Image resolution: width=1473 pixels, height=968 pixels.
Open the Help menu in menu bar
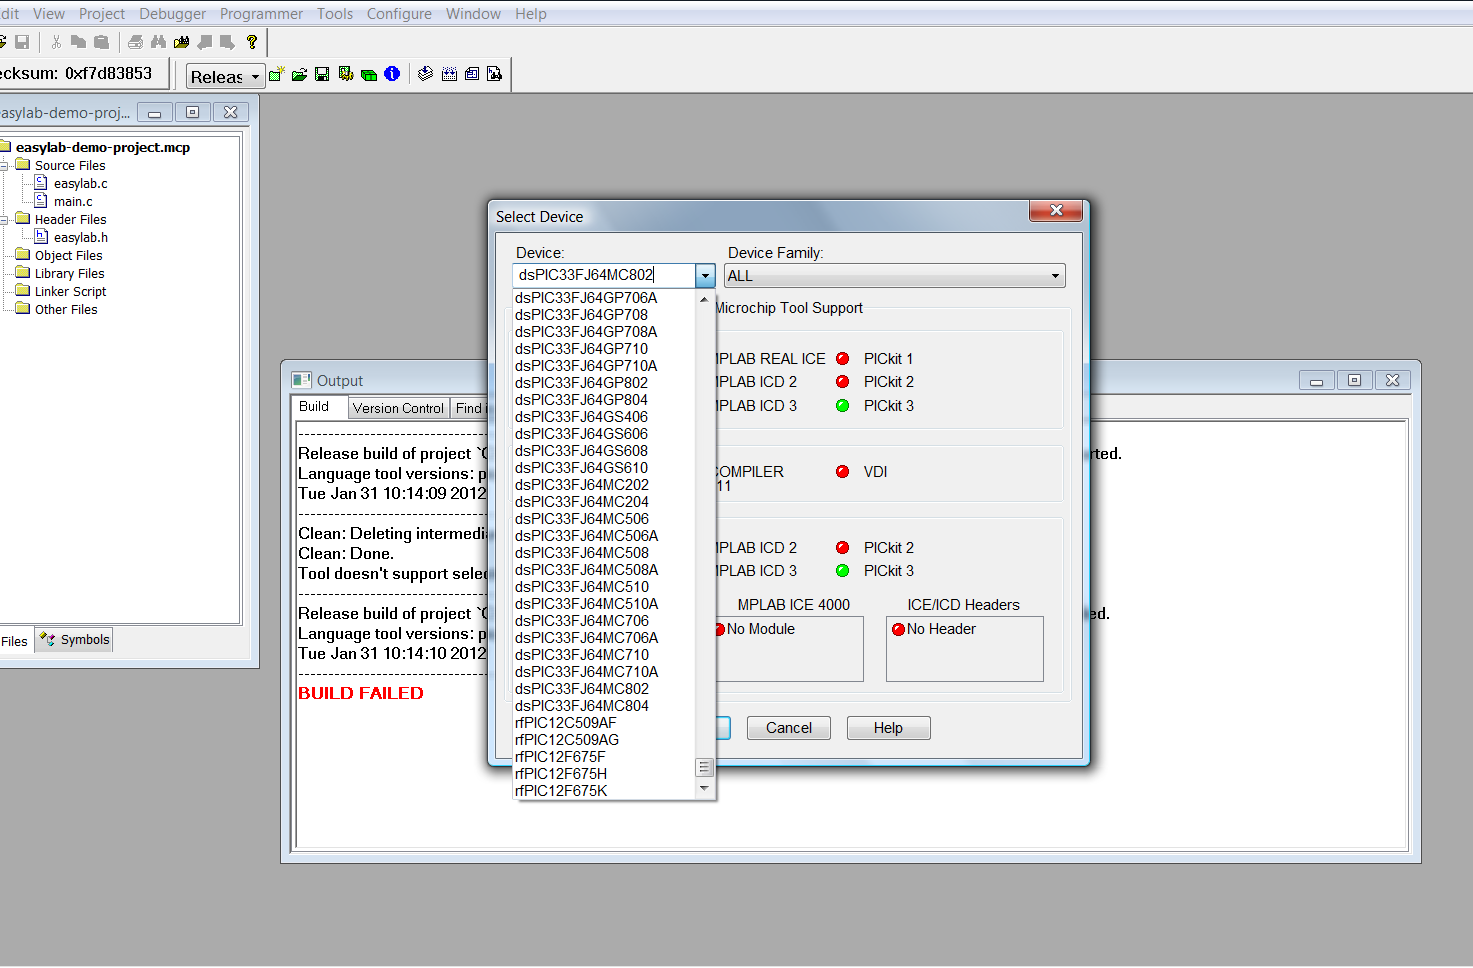click(531, 14)
